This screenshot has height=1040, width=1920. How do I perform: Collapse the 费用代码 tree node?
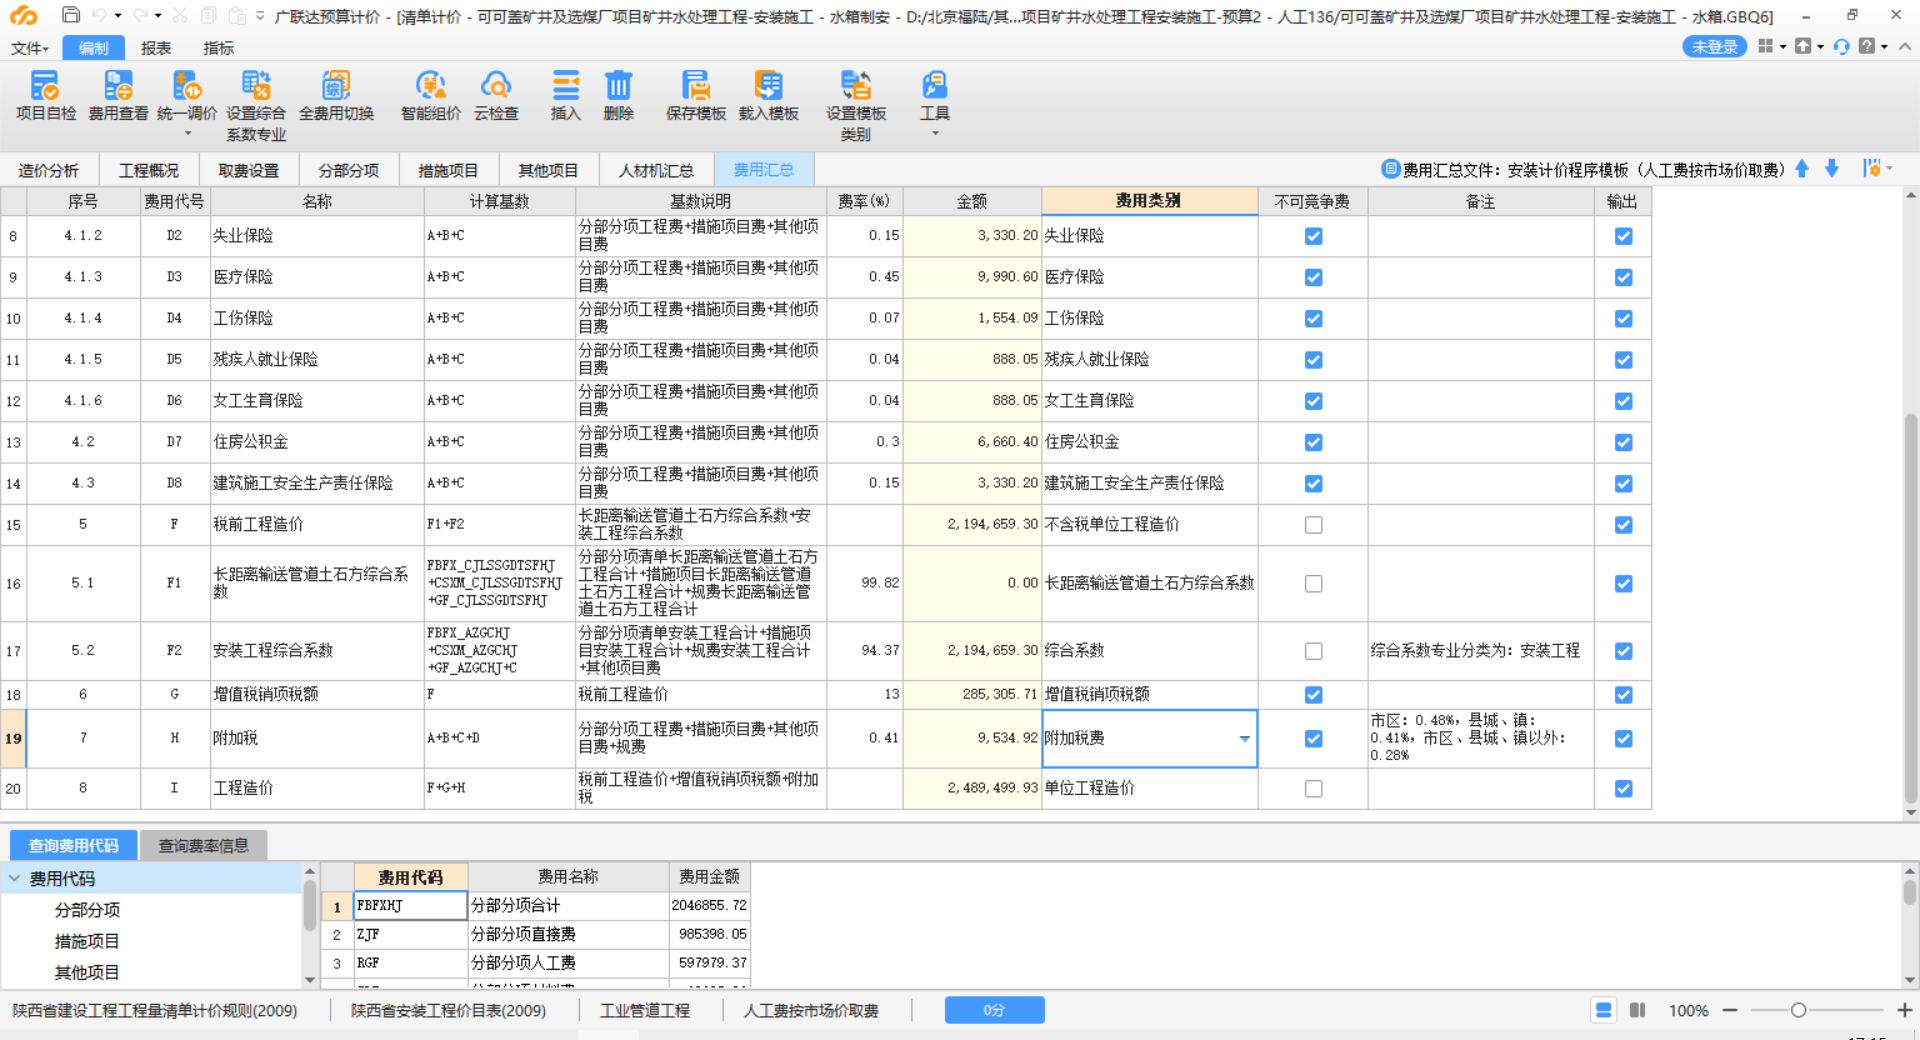pyautogui.click(x=15, y=879)
